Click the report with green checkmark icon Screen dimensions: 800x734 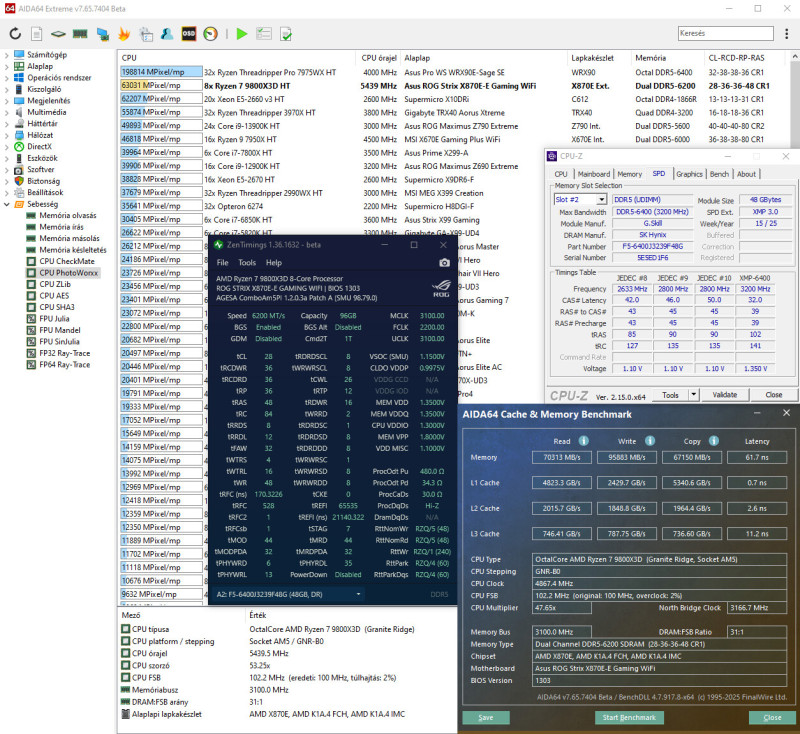pos(286,34)
